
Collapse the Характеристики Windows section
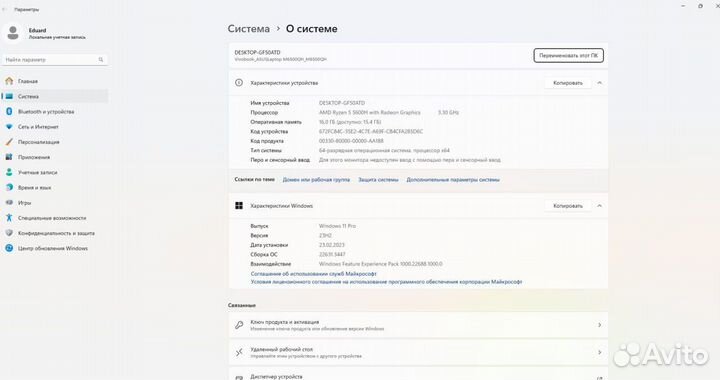[599, 206]
